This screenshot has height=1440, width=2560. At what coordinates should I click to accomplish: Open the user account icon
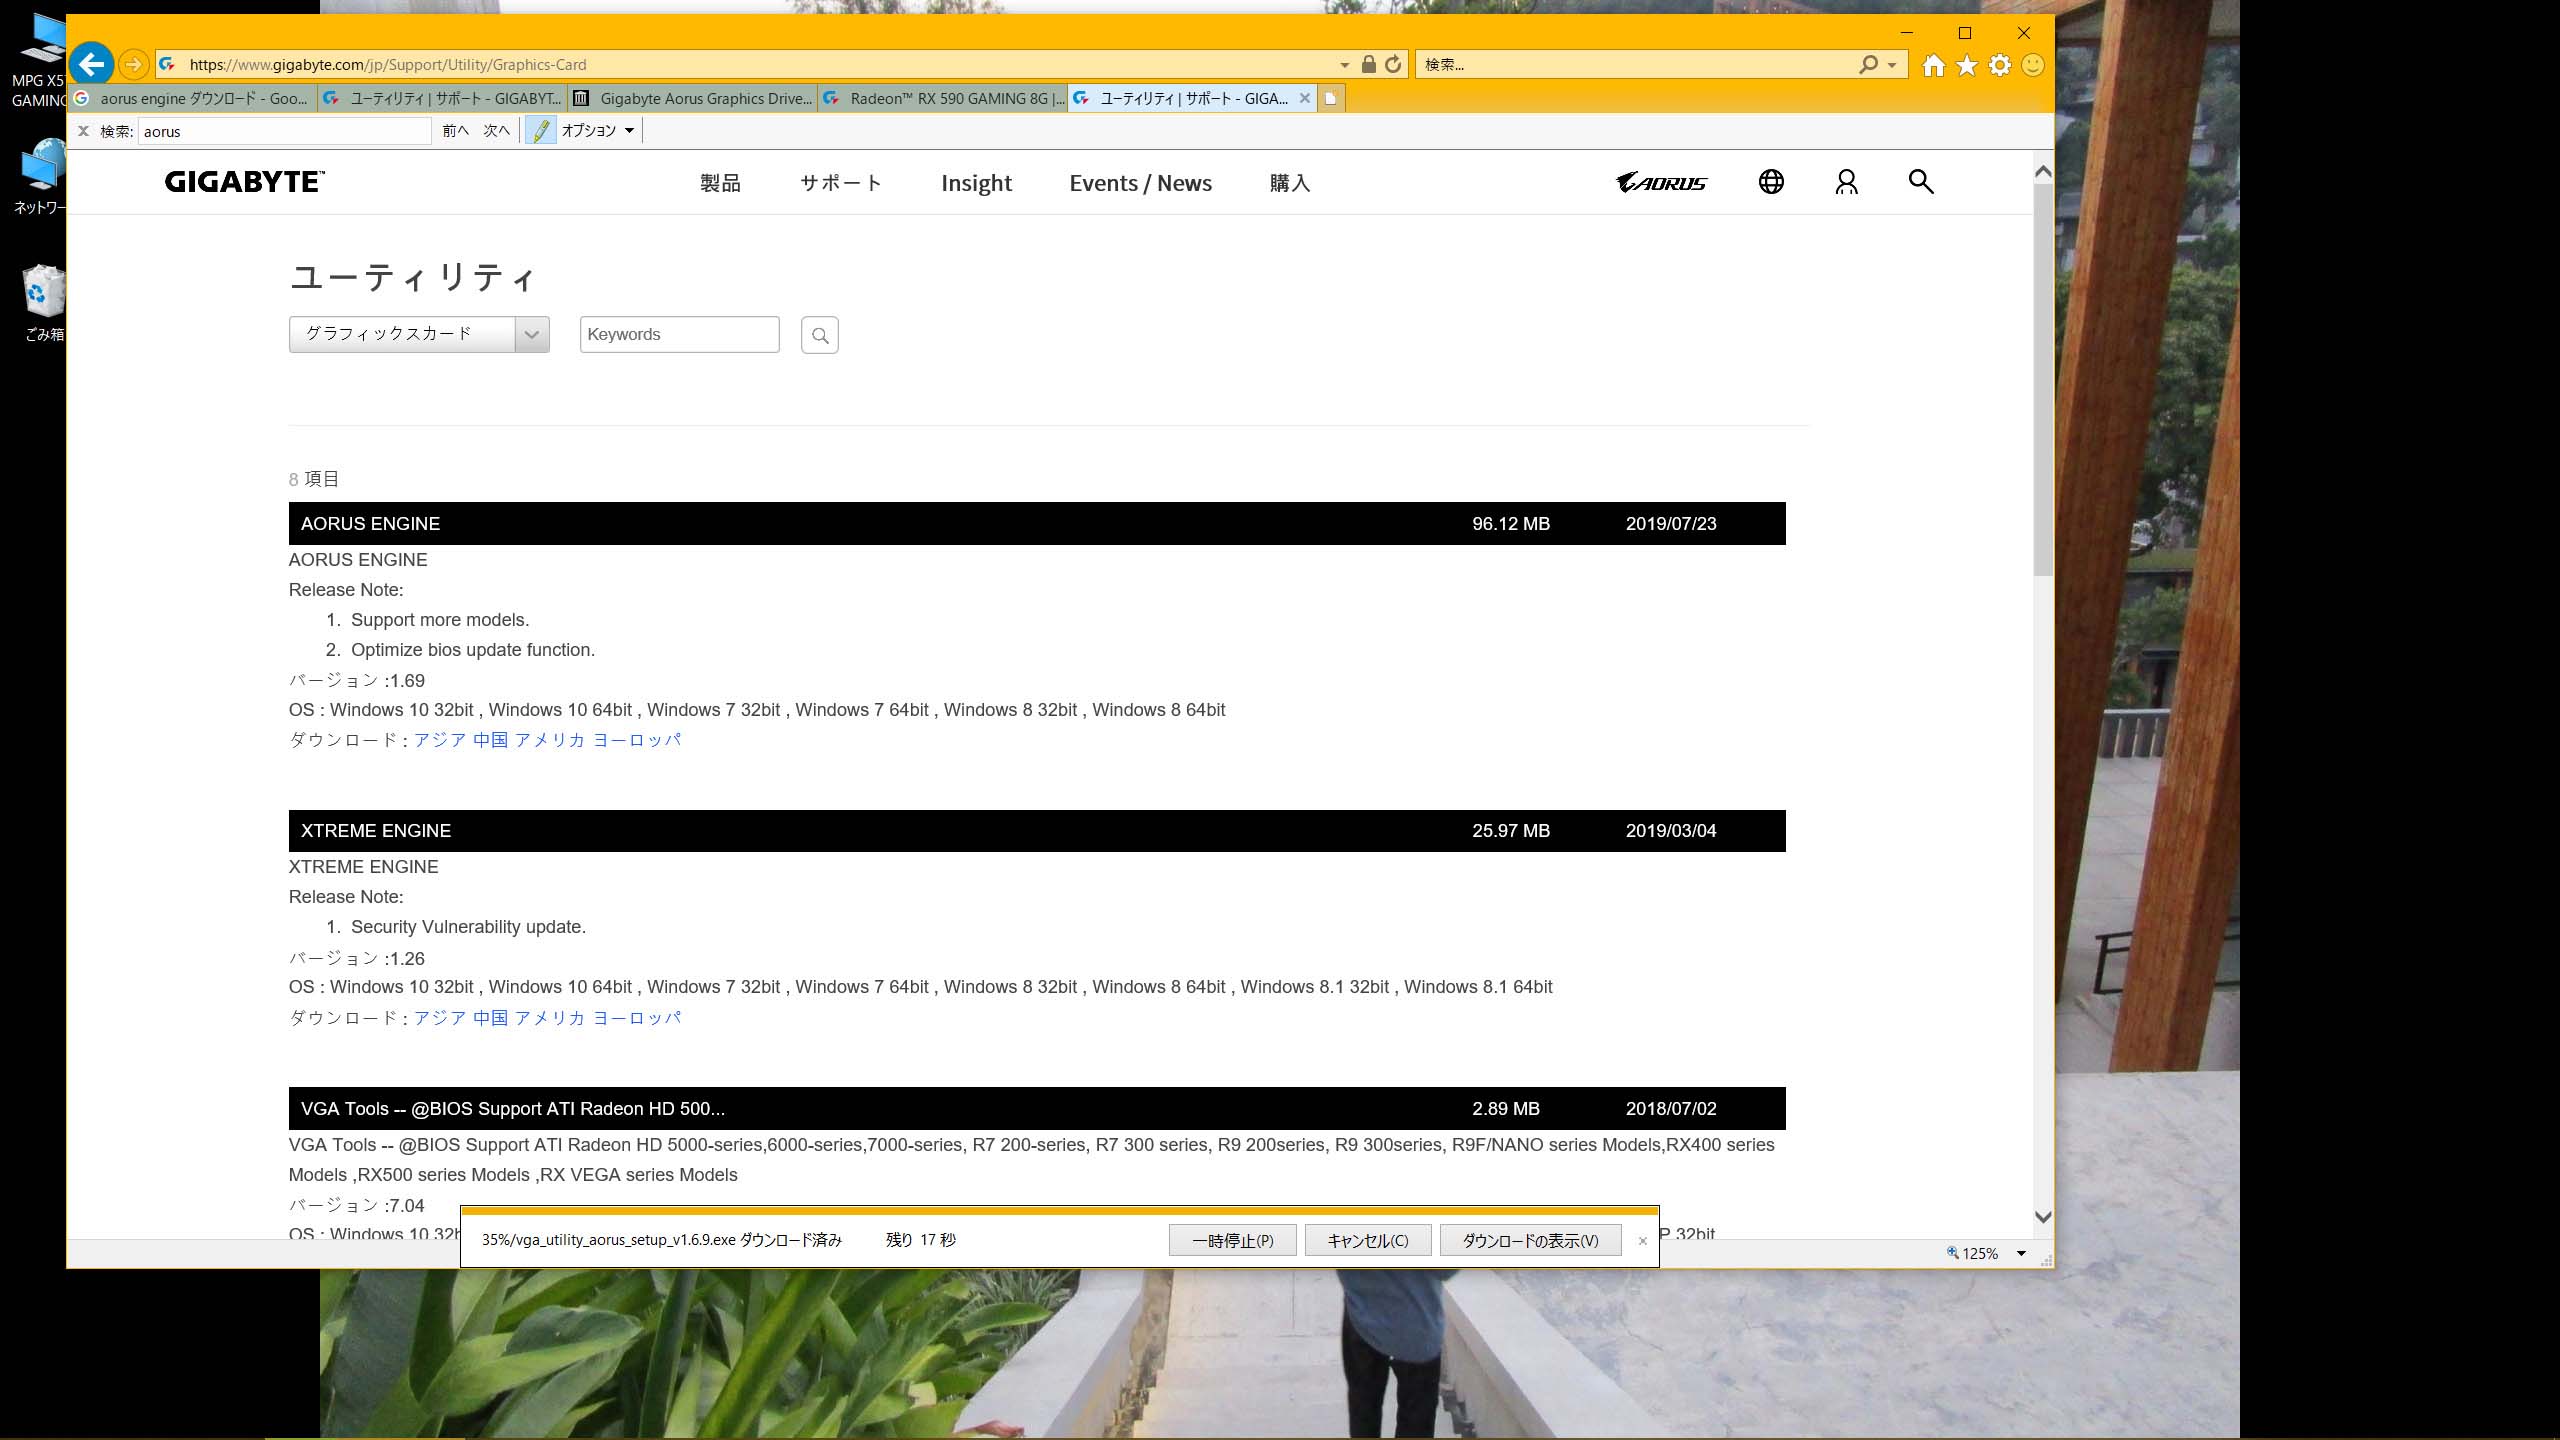[1846, 181]
